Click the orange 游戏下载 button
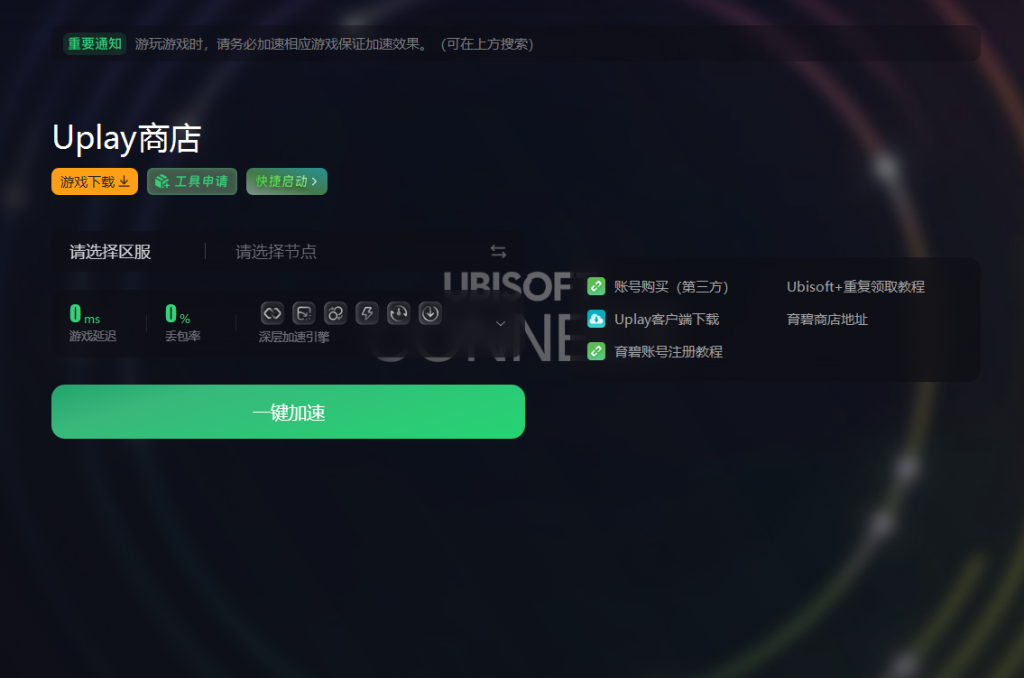 [95, 182]
